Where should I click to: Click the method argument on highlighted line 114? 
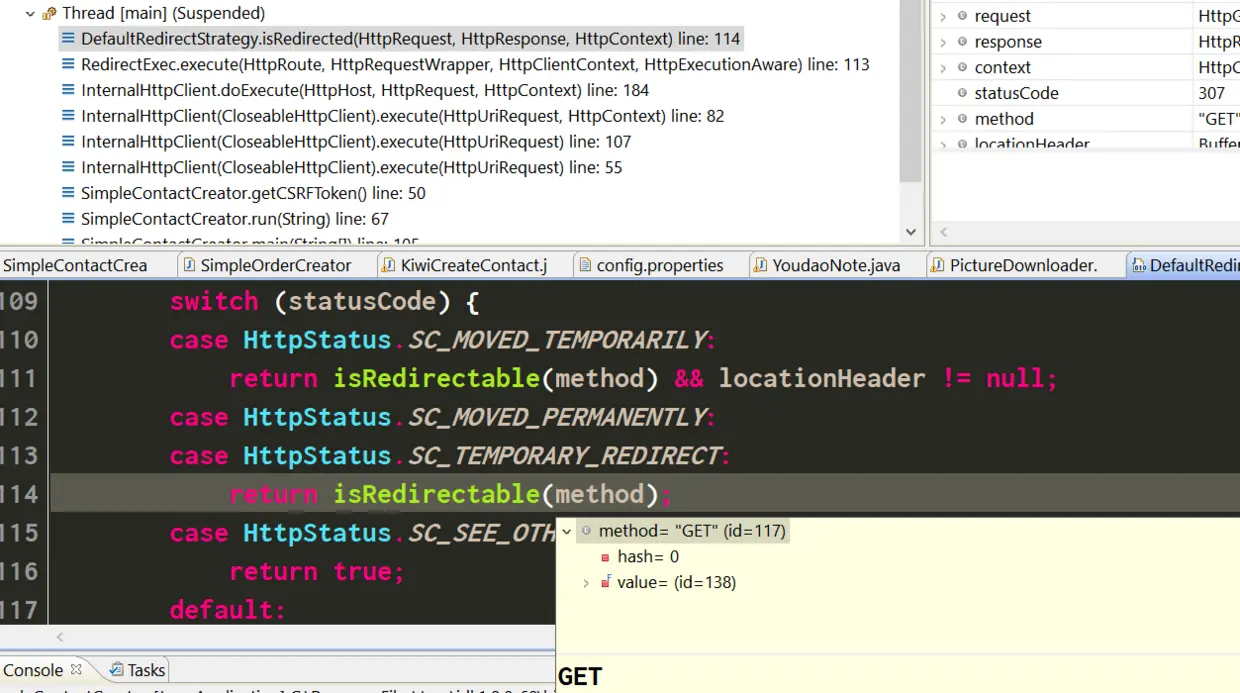[x=600, y=494]
